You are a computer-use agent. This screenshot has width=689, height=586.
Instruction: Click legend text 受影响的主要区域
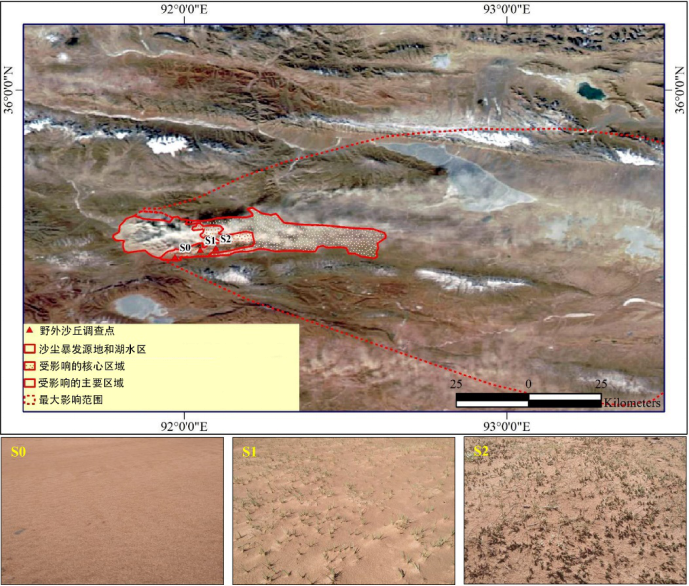pyautogui.click(x=81, y=383)
